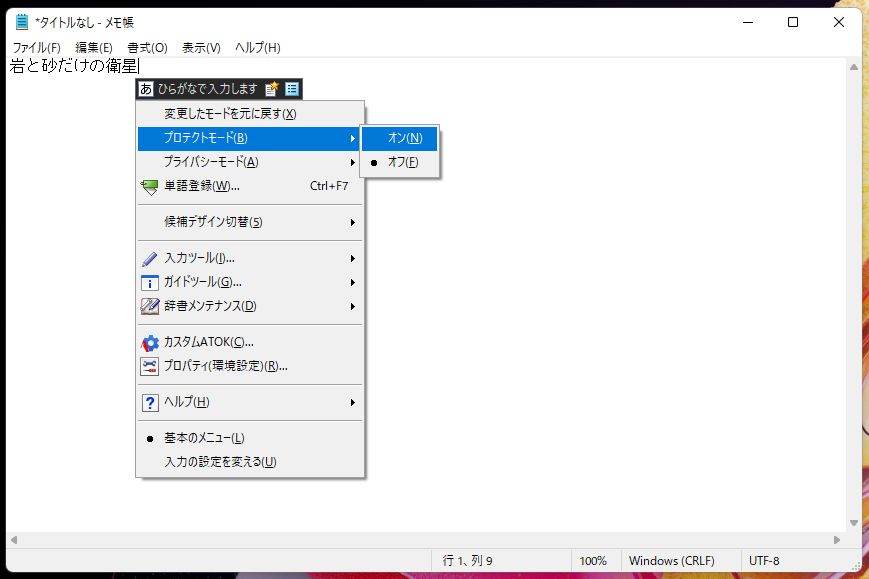Click the gear icon for カスタムATOK
This screenshot has height=579, width=869.
point(151,343)
